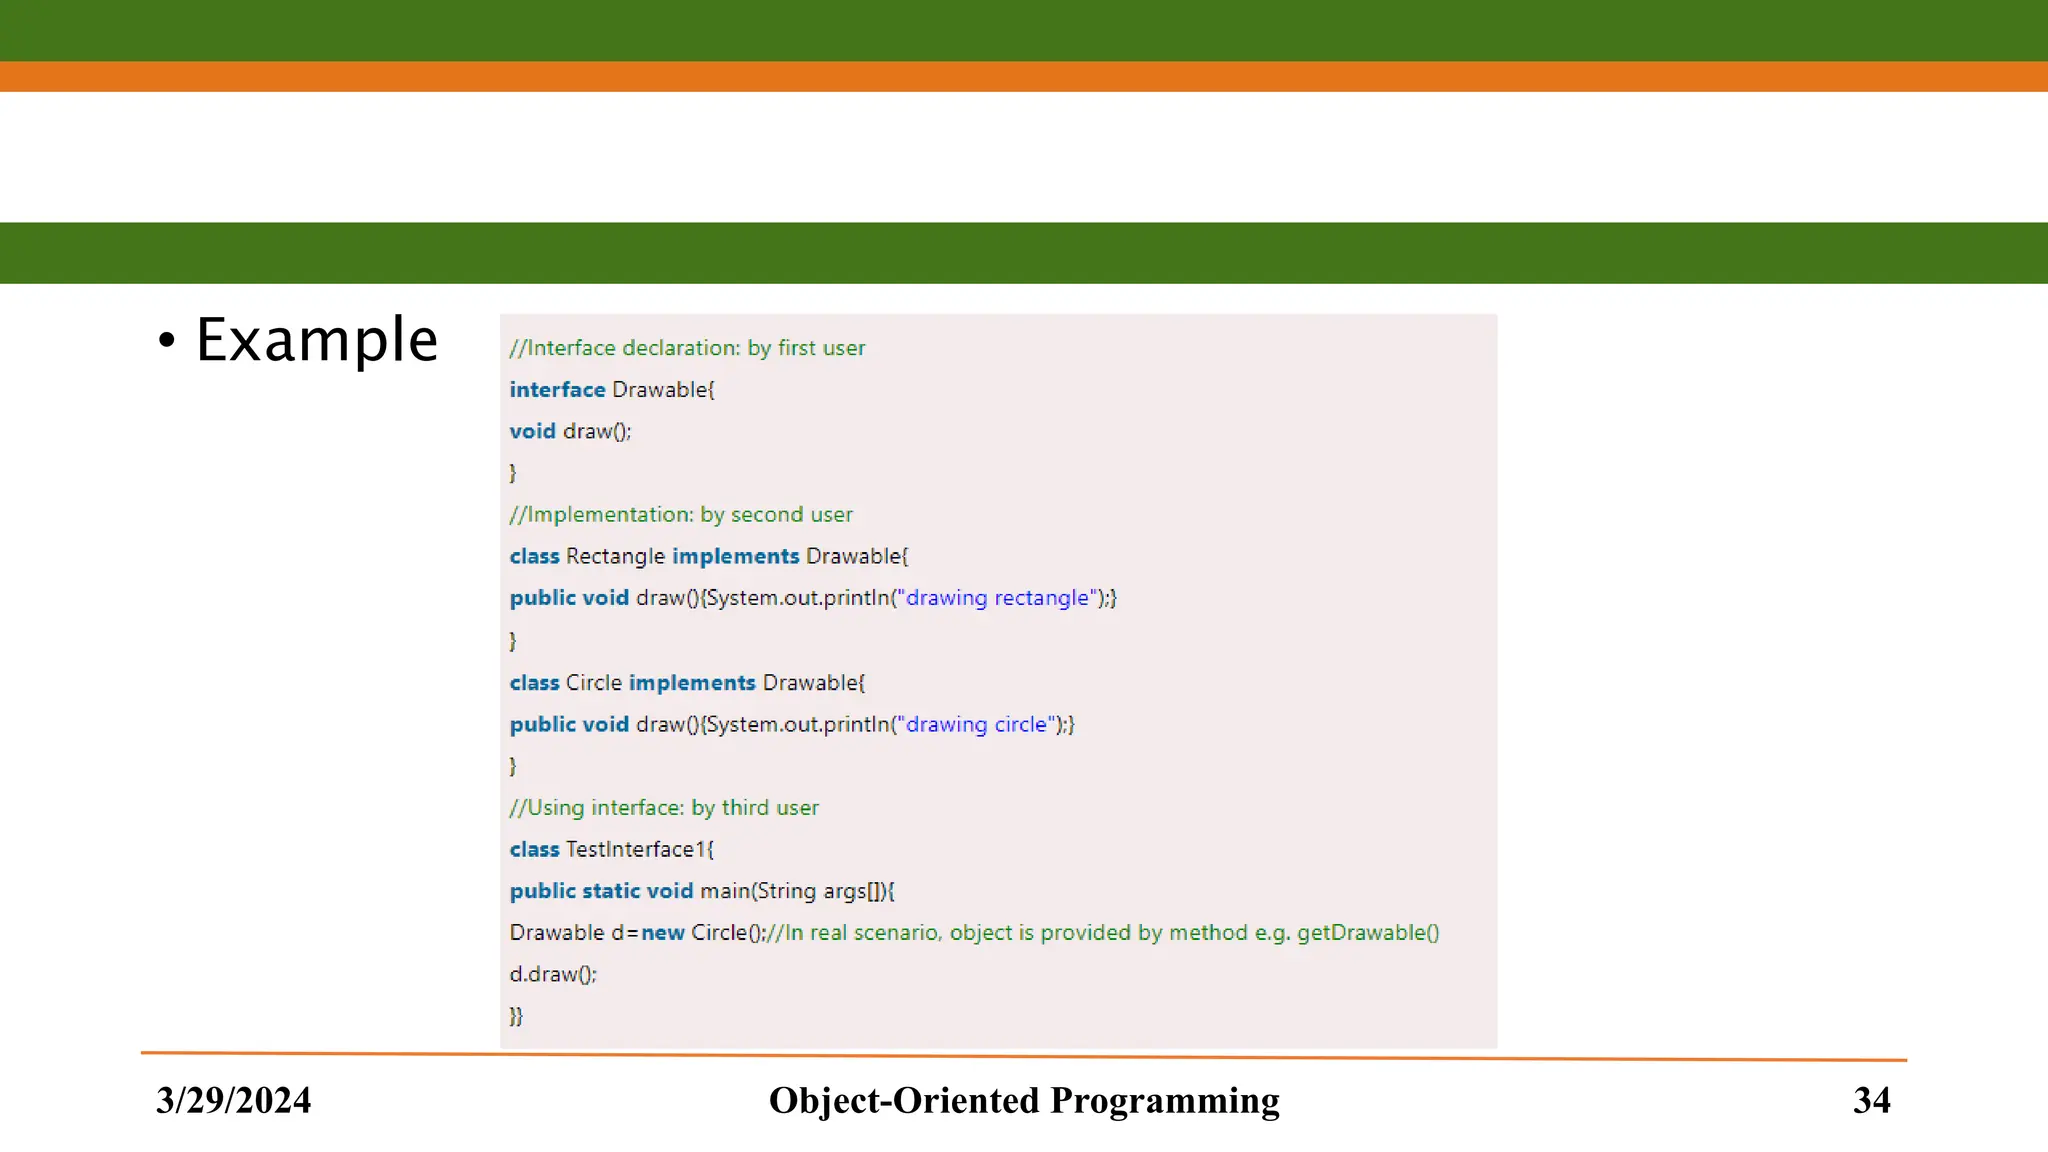Click the getDrawable() real scenario comment
Image resolution: width=2048 pixels, height=1152 pixels.
(1103, 933)
